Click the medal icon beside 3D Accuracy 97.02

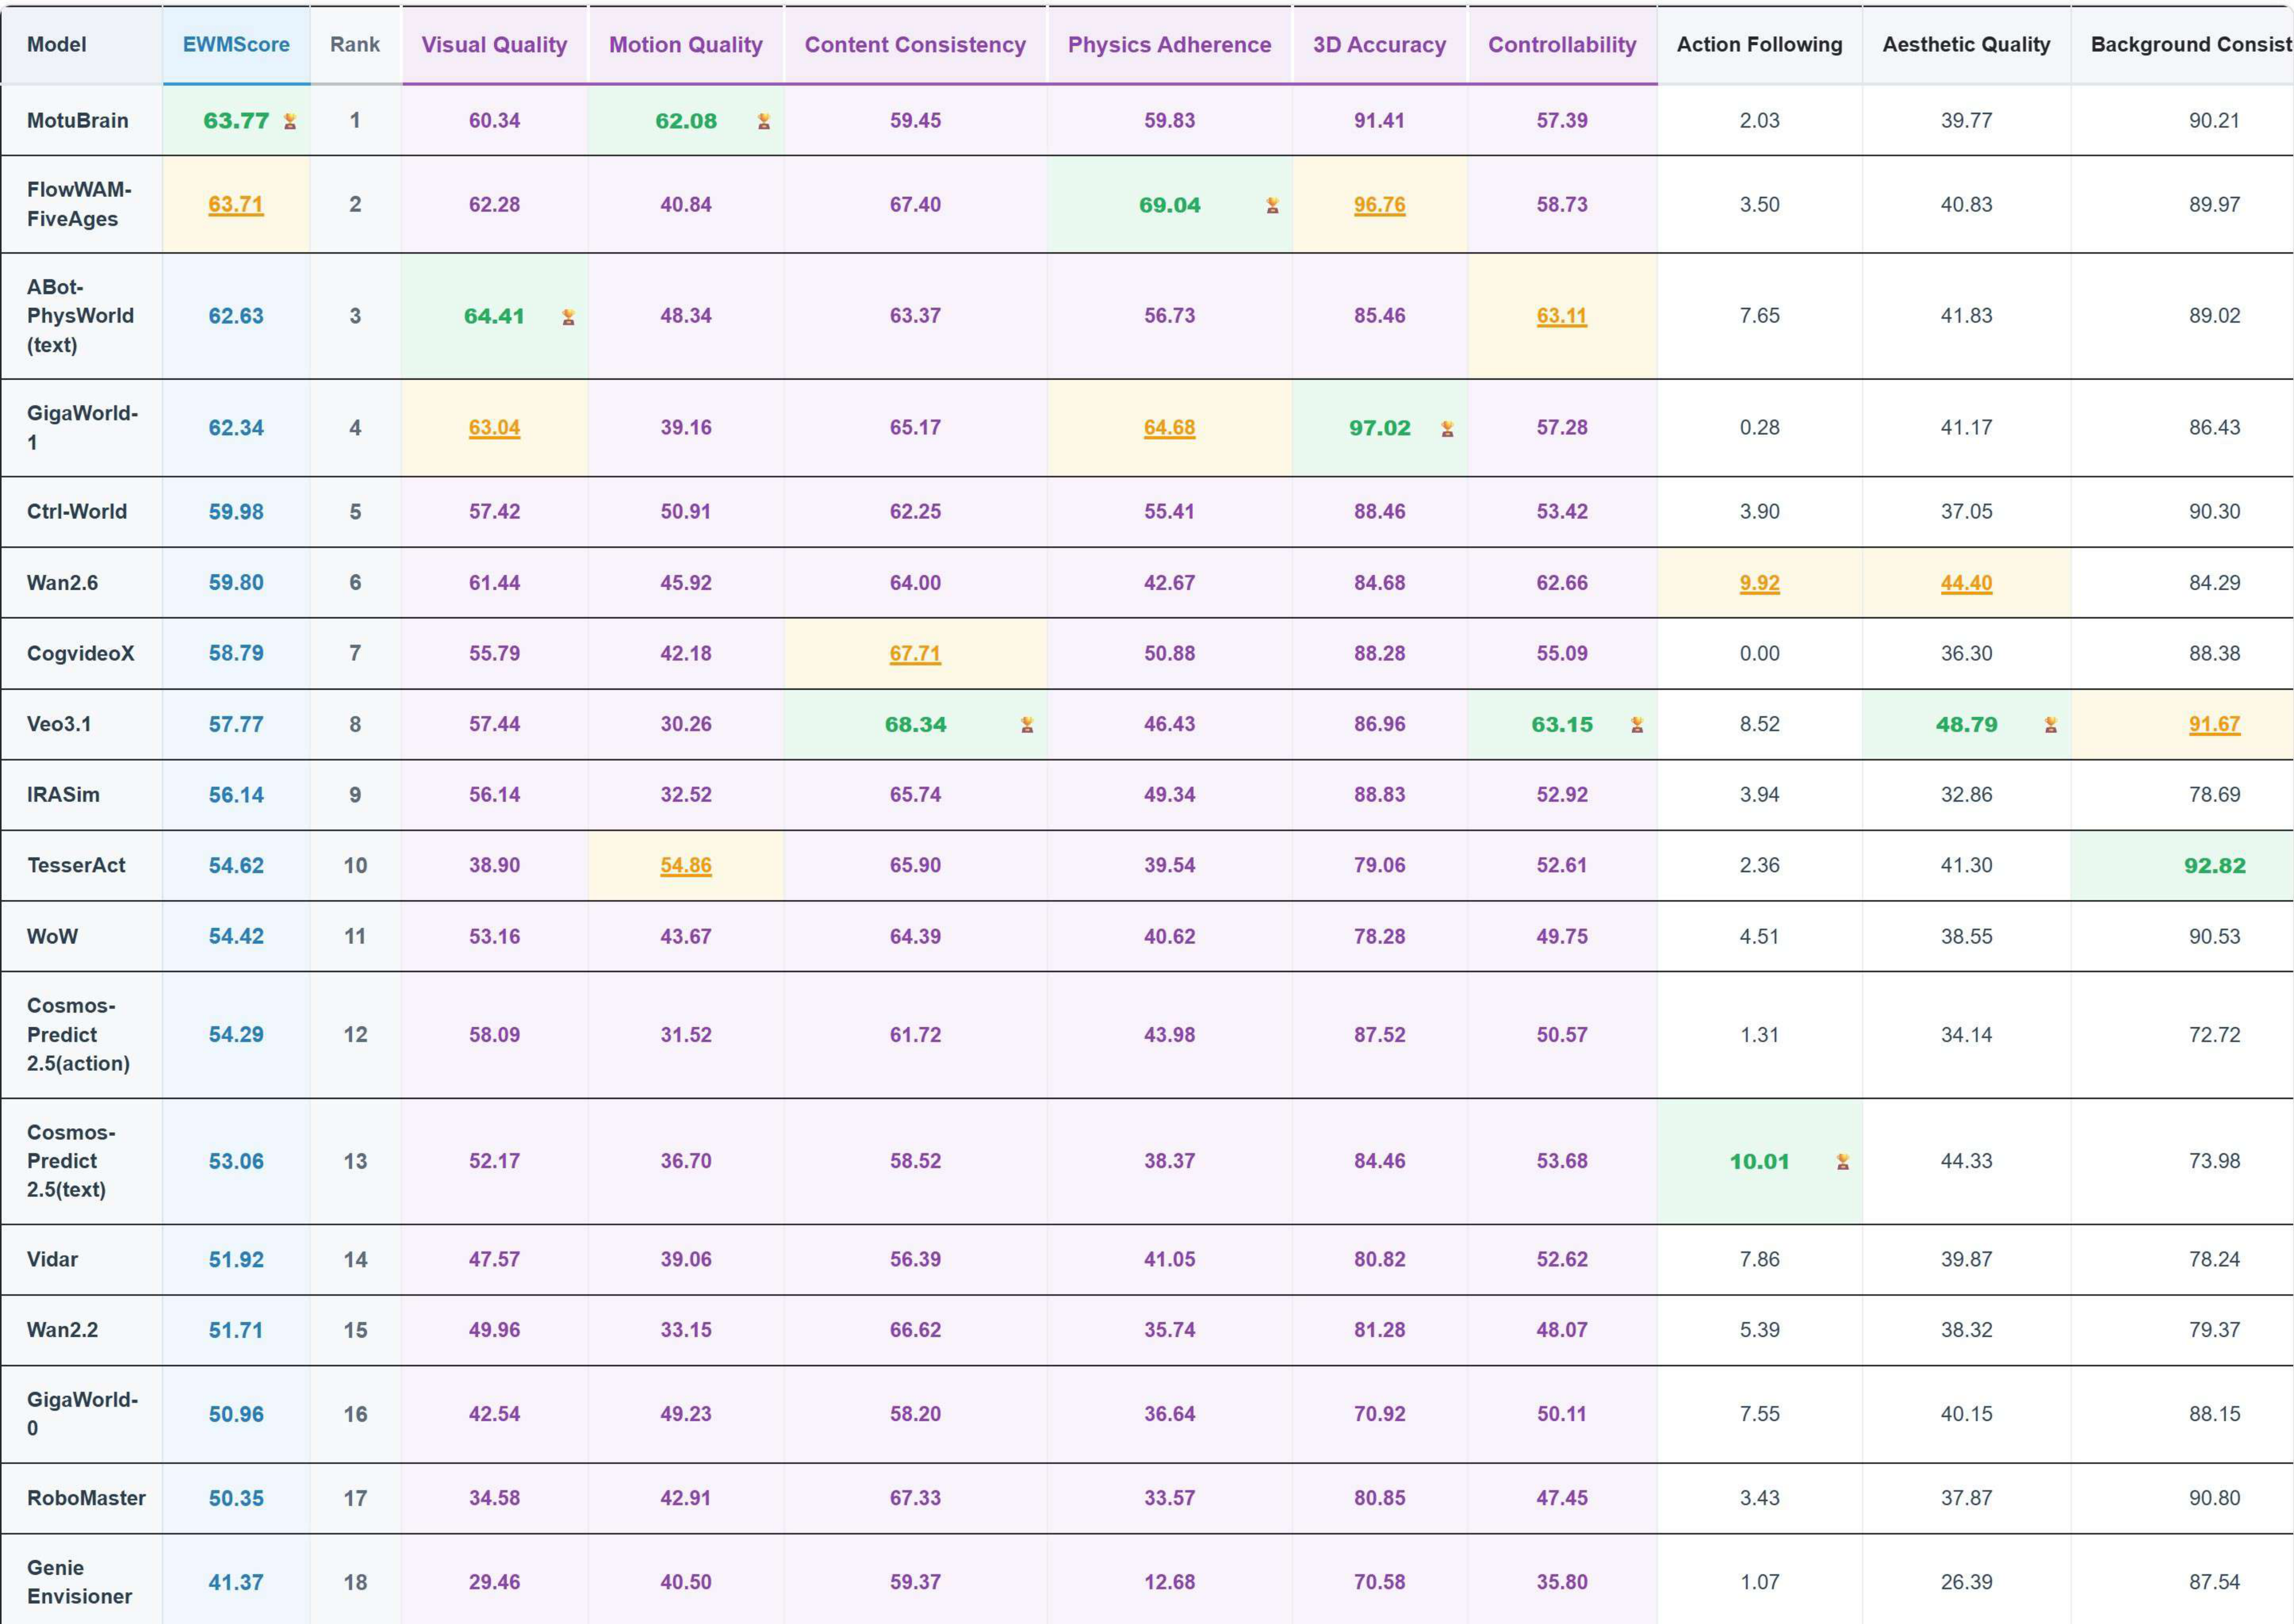click(1447, 429)
